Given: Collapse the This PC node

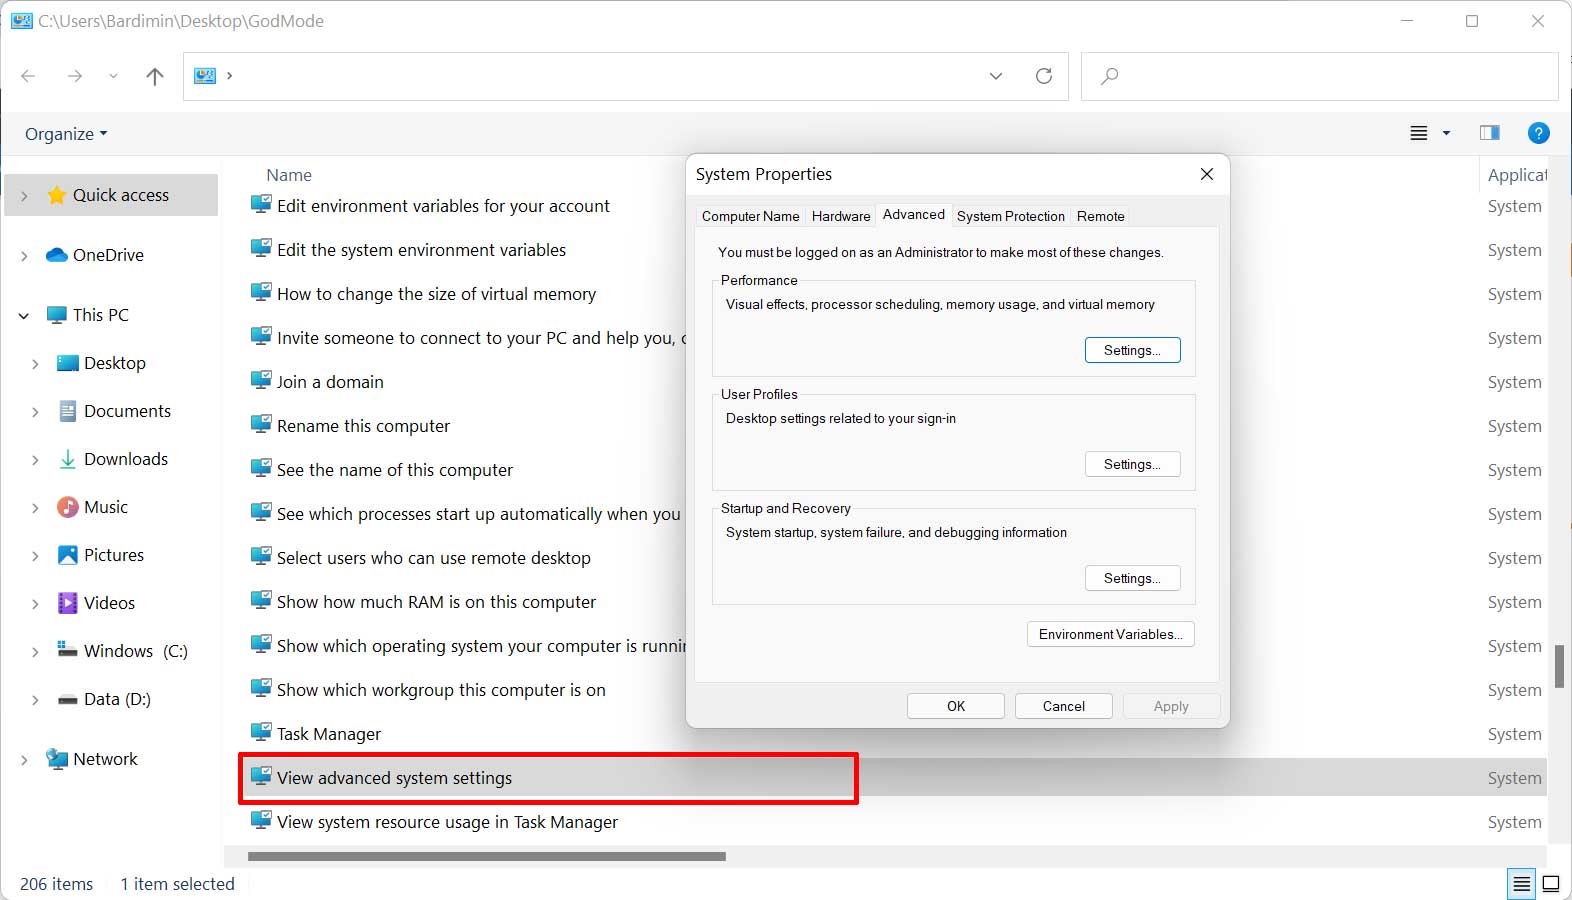Looking at the screenshot, I should (24, 316).
